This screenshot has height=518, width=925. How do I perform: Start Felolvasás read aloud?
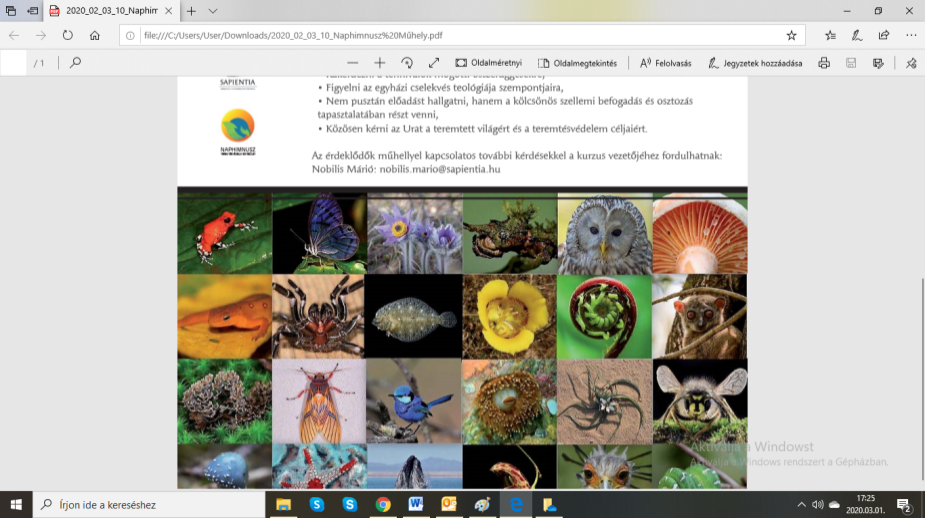point(665,63)
